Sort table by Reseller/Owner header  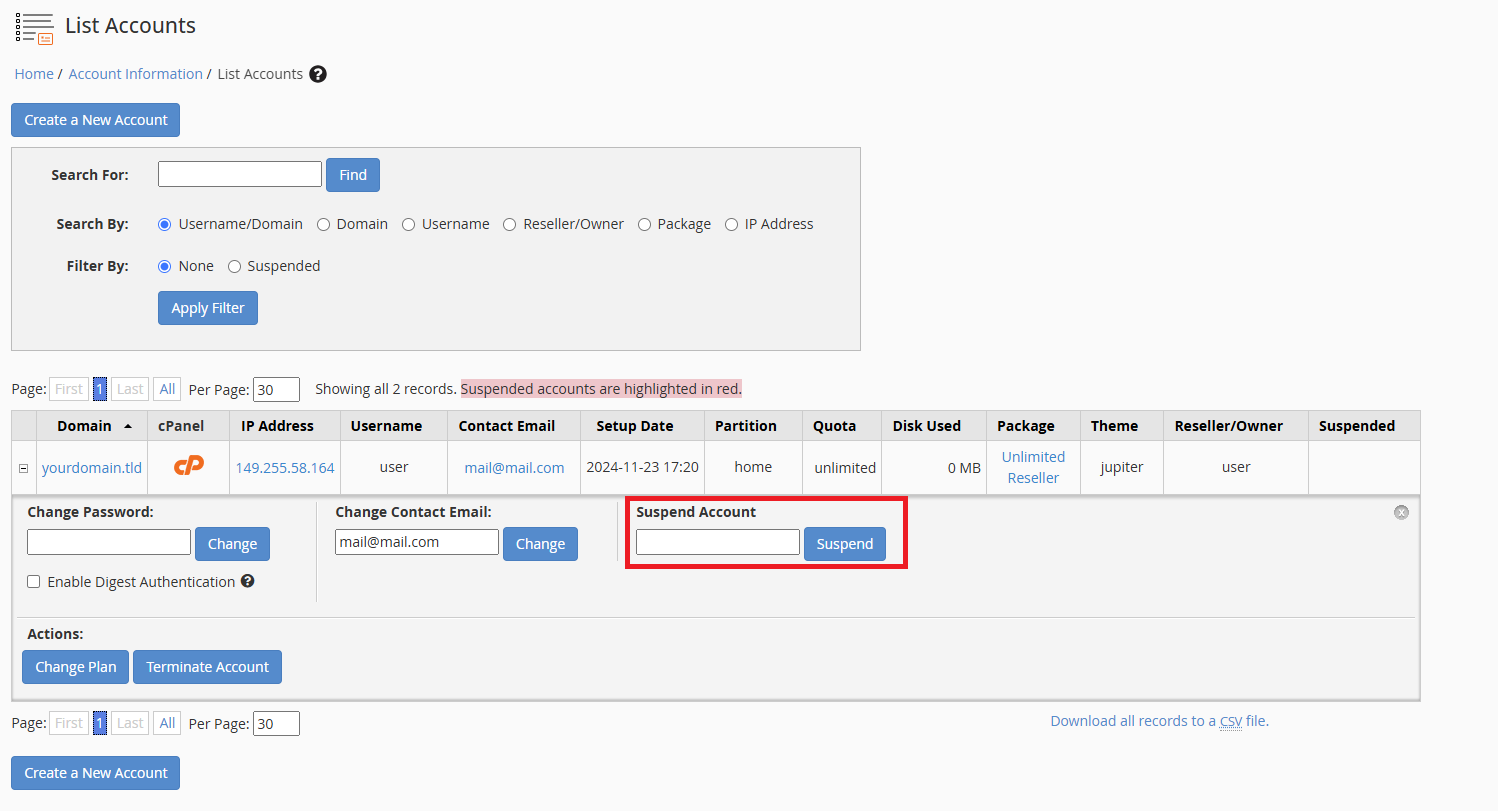pos(1229,426)
